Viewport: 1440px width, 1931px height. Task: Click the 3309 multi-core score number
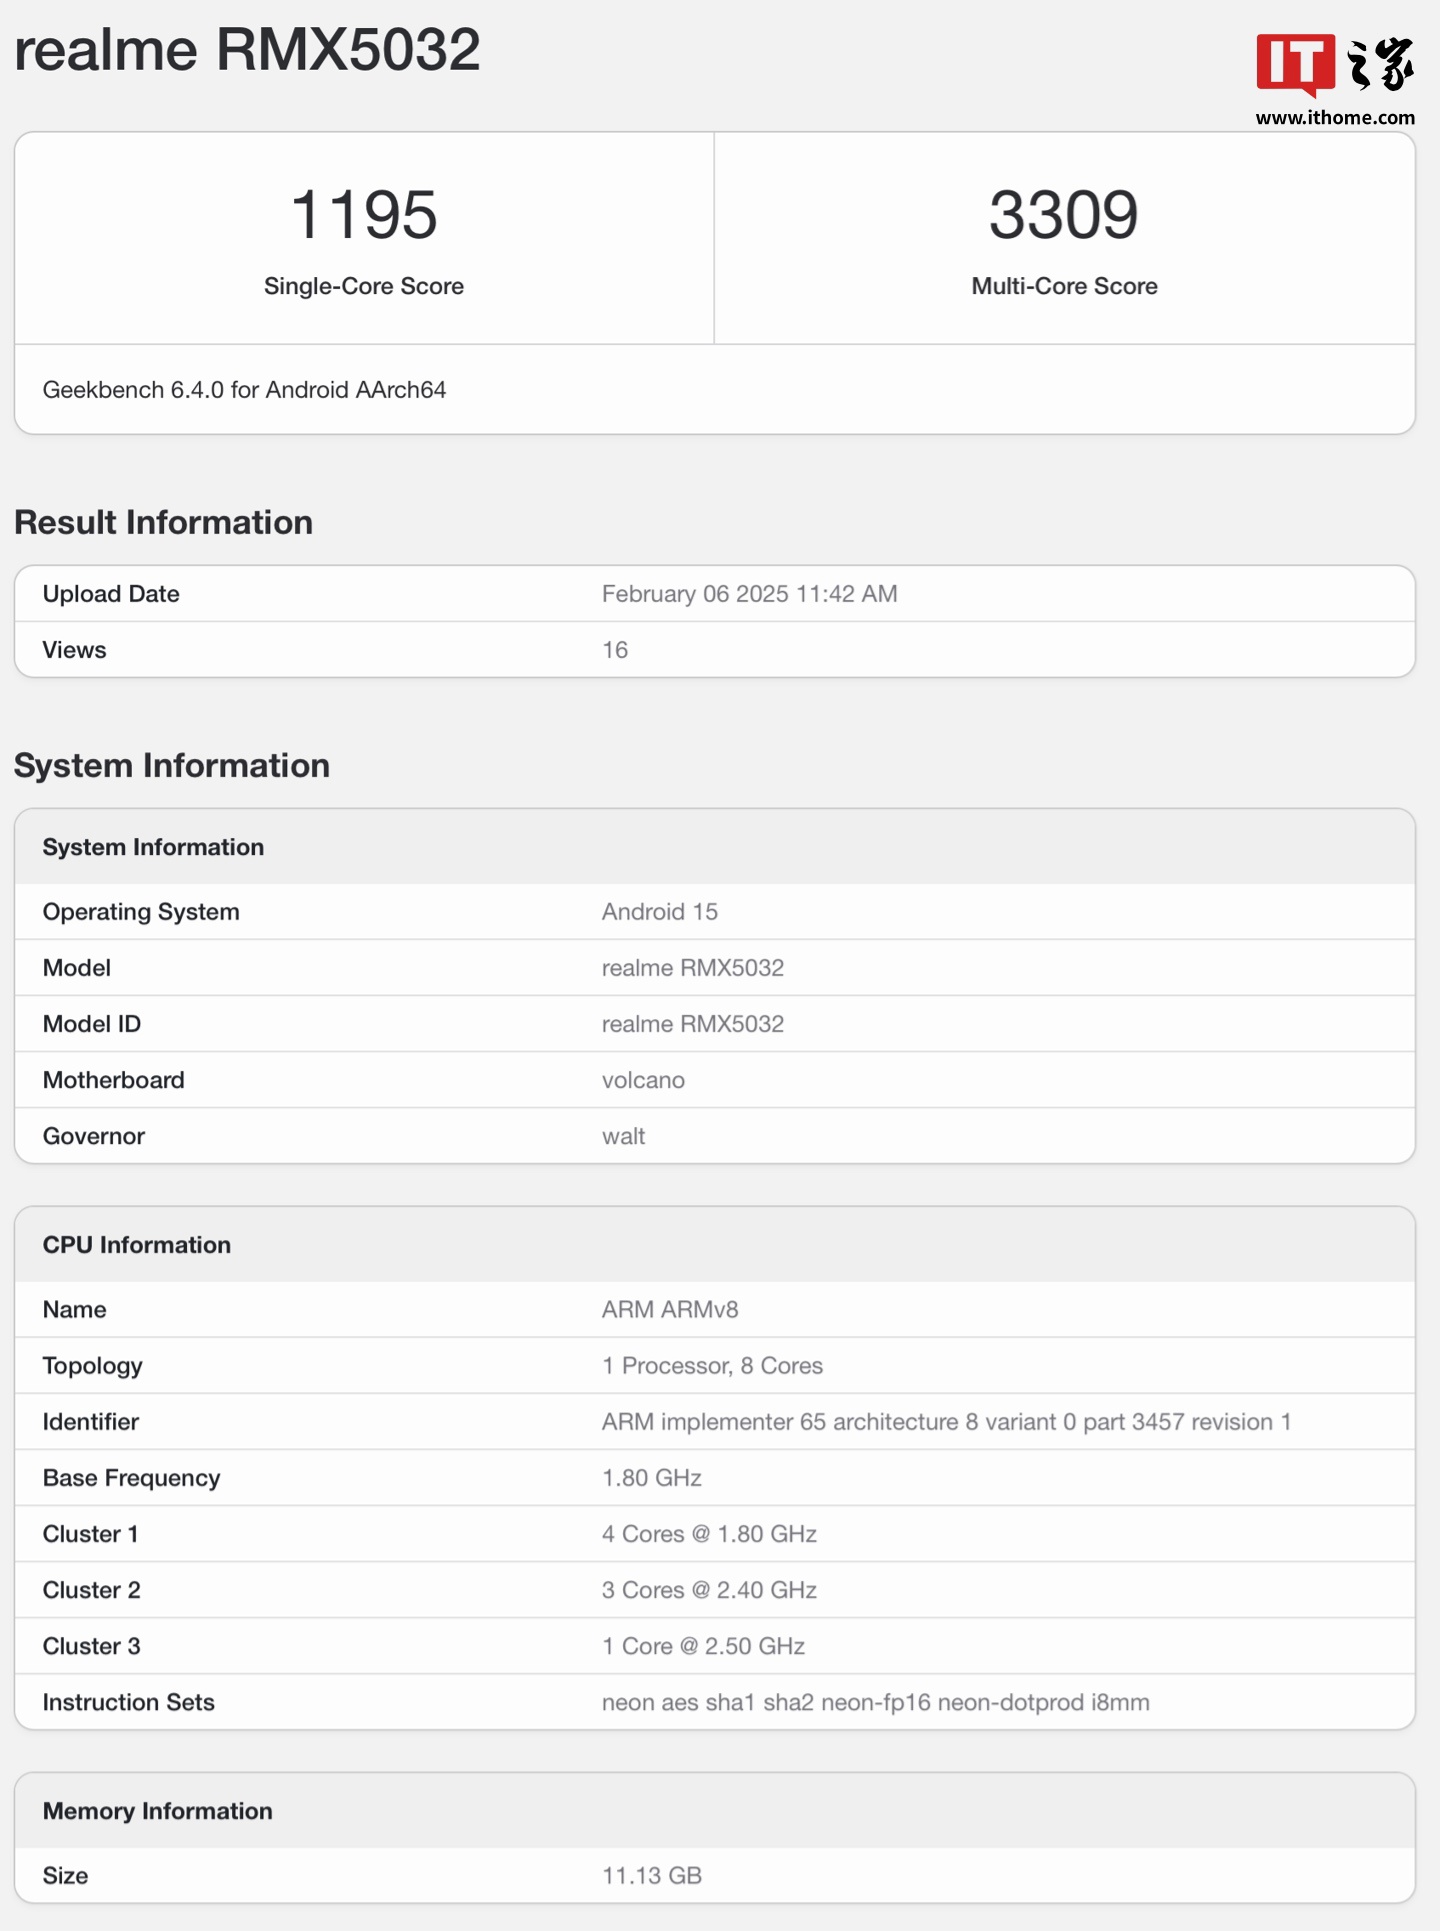click(1063, 215)
